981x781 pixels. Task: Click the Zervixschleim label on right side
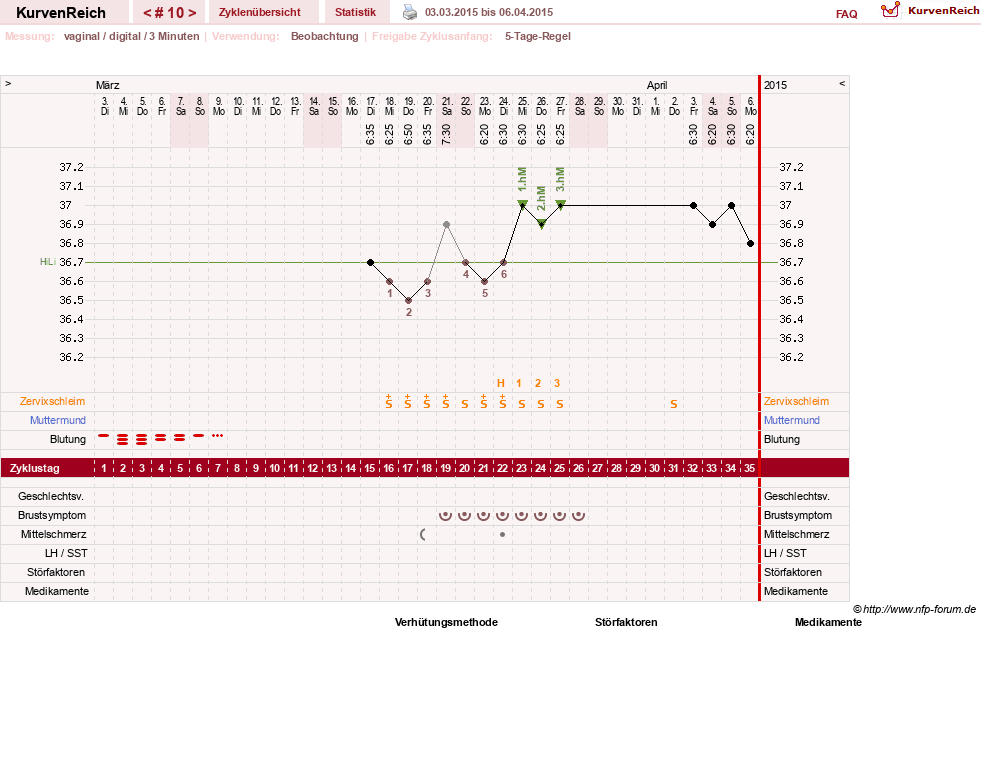pos(796,401)
